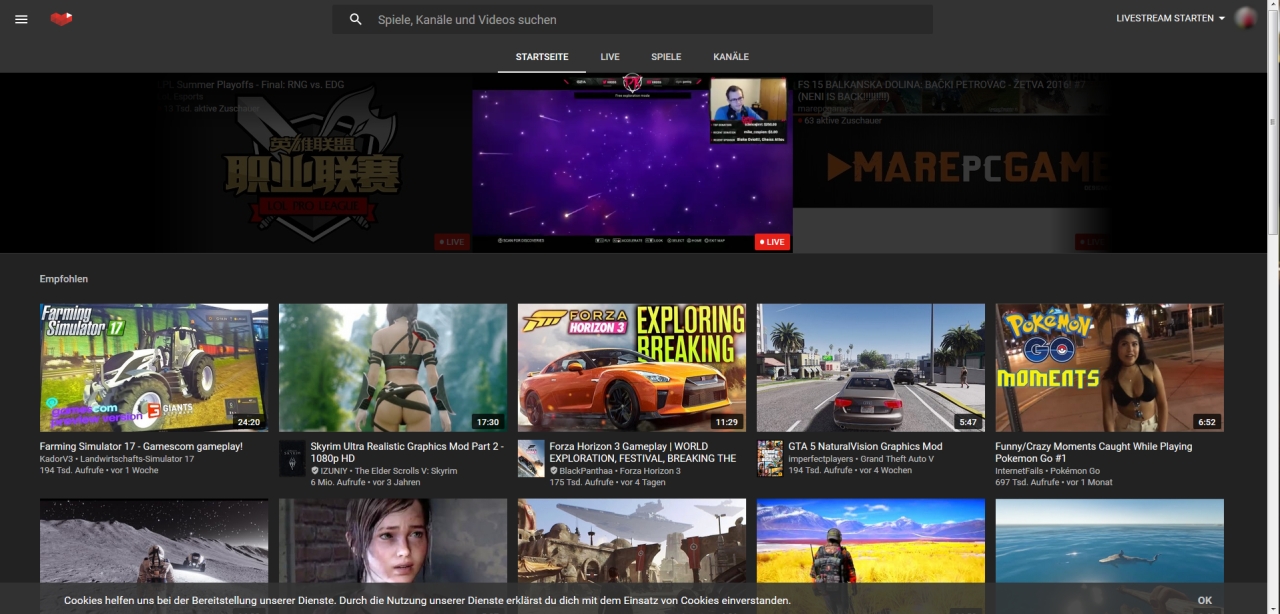
Task: Open the shark underwater video thumbnail
Action: click(x=1110, y=541)
